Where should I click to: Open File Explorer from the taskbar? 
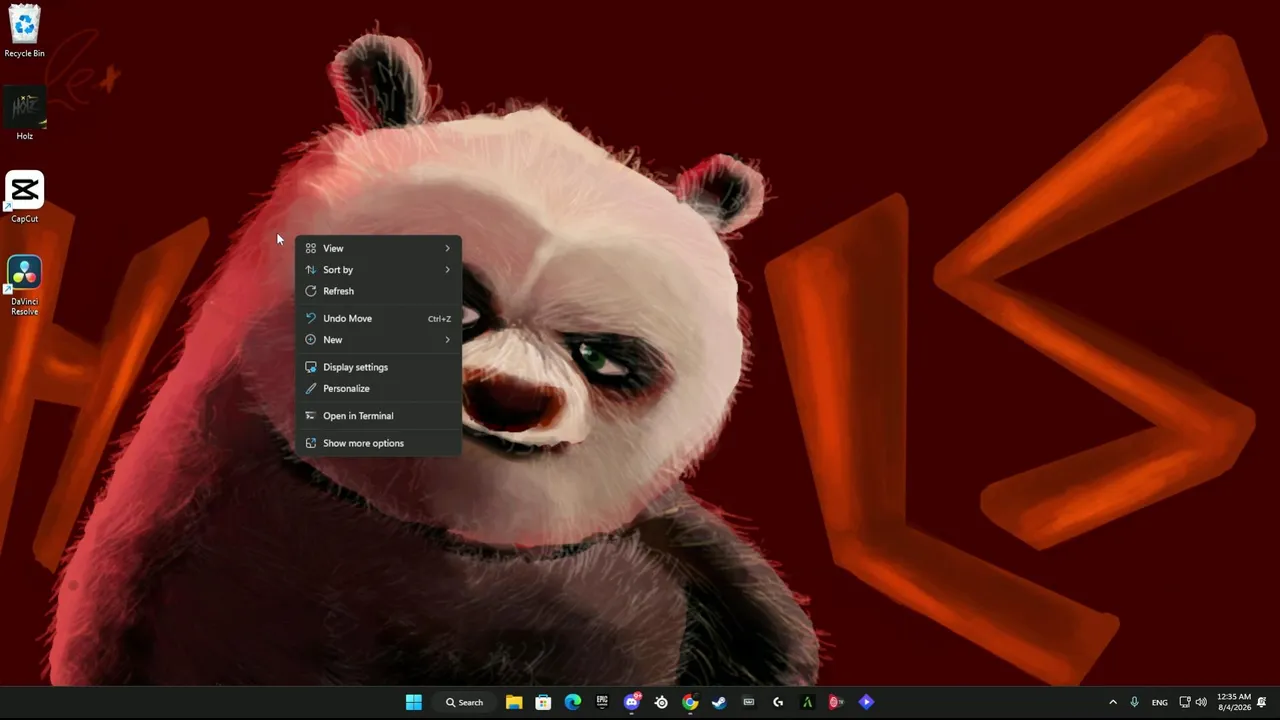click(514, 702)
